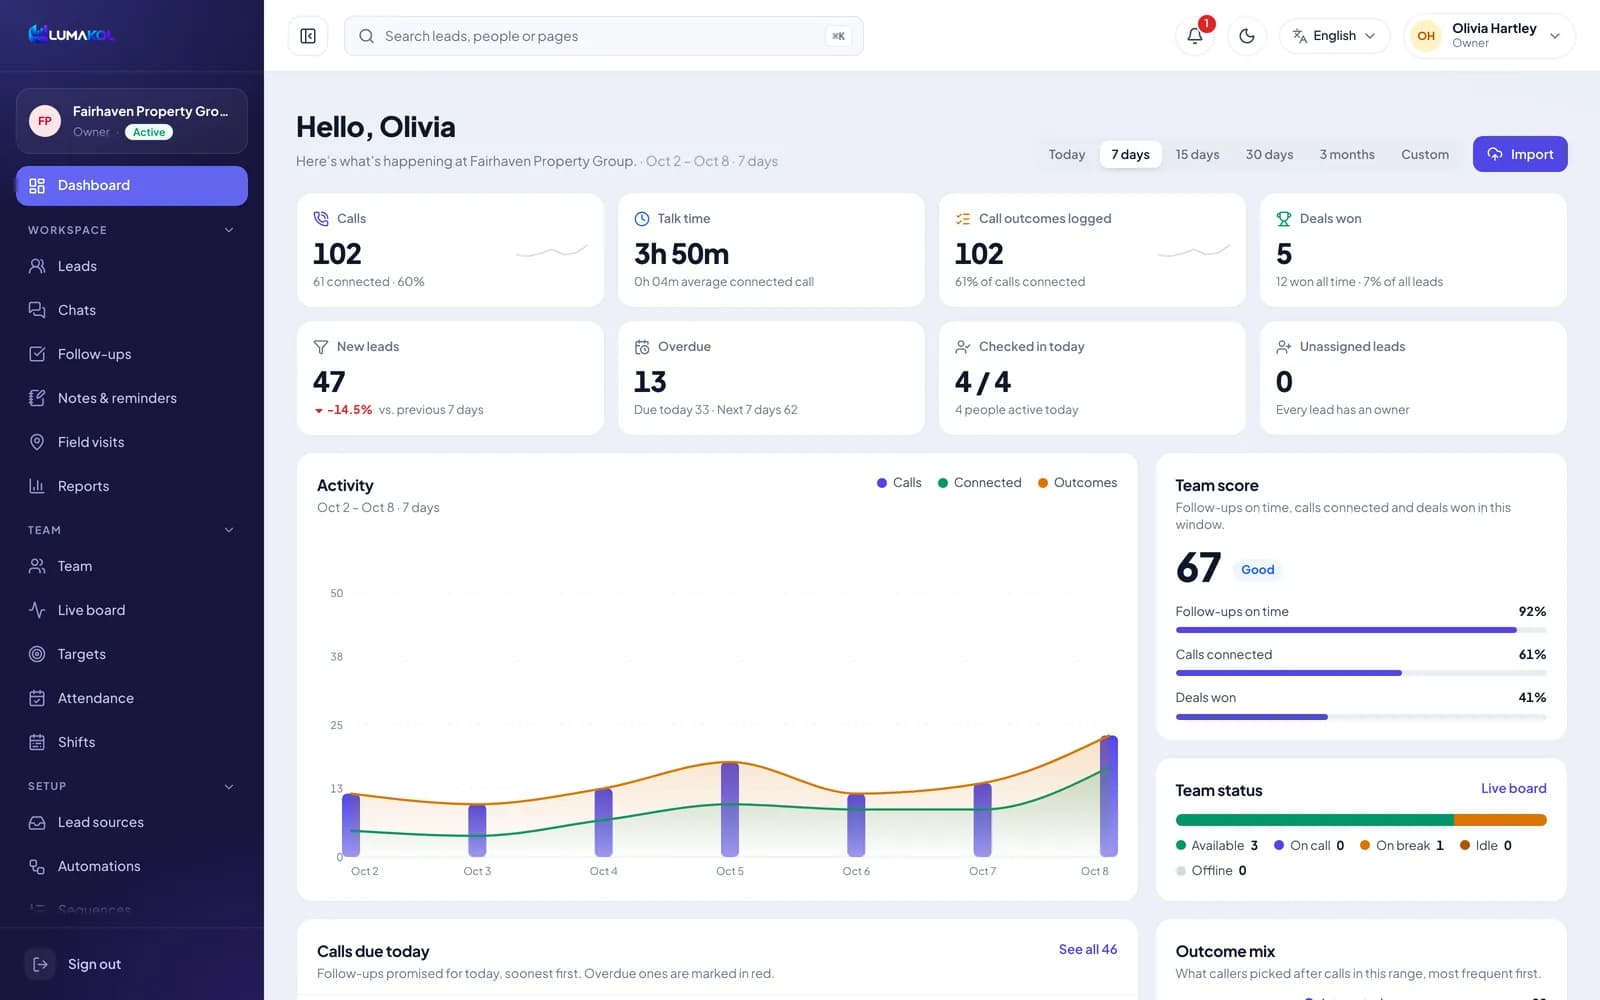This screenshot has height=1000, width=1600.
Task: Open Field visits in sidebar
Action: click(132, 442)
